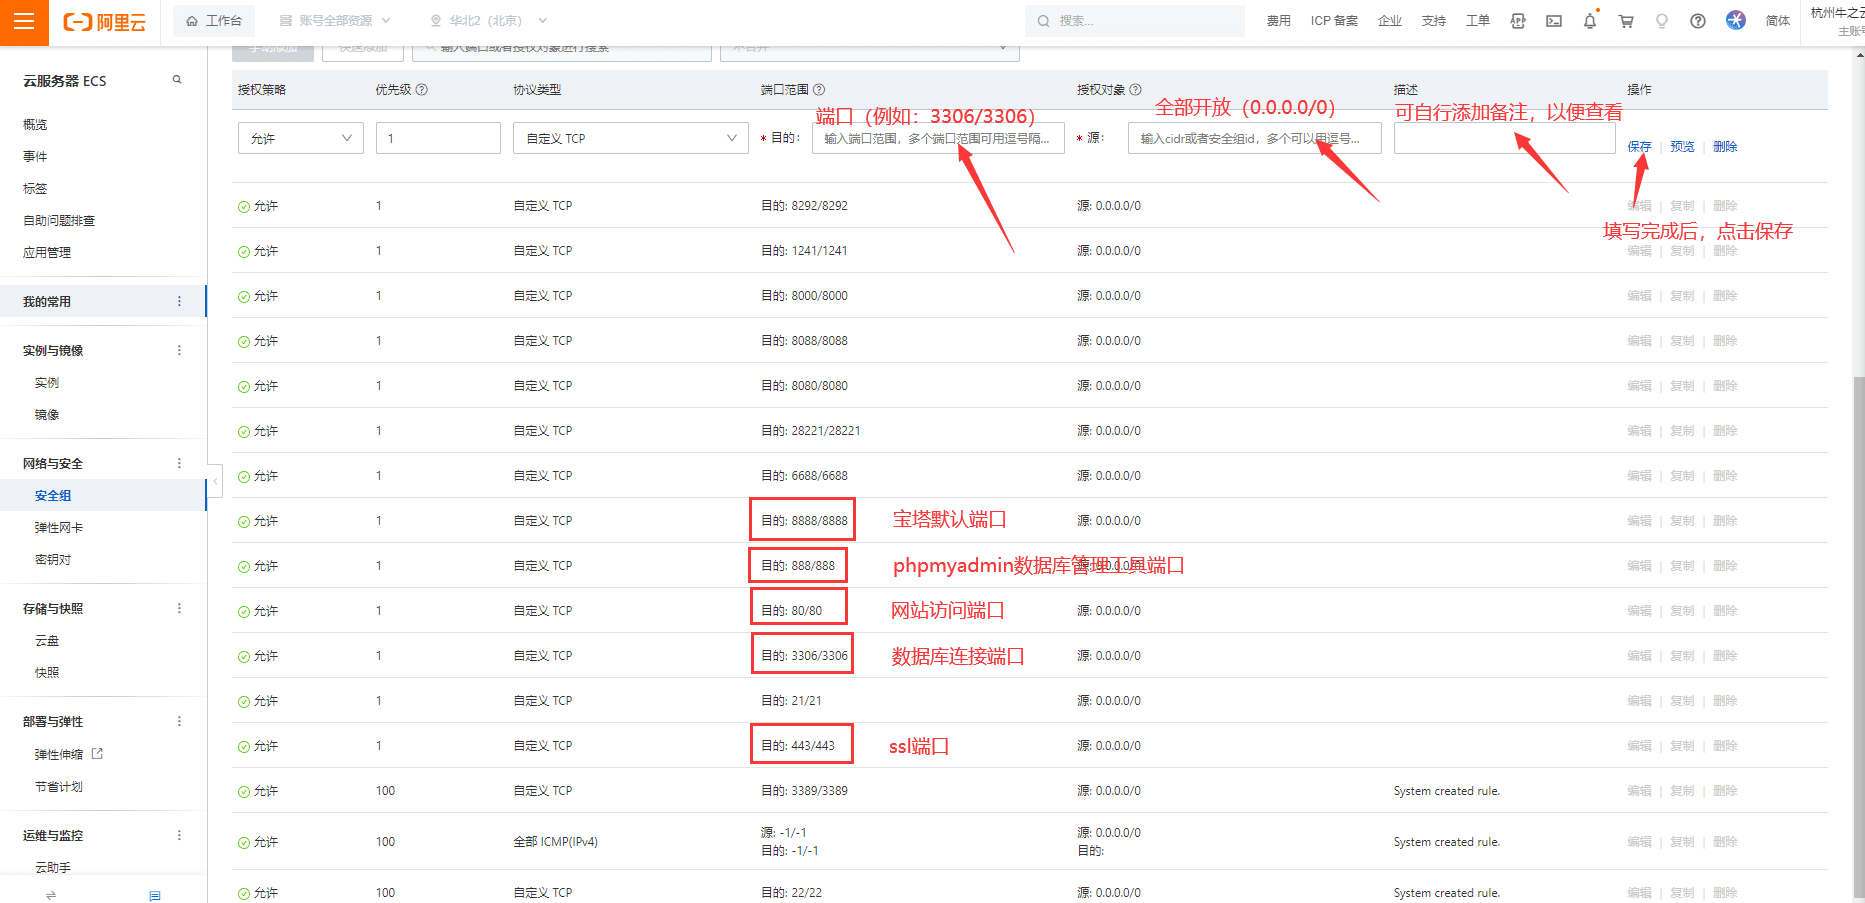Expand the 华北2 (北京) region selector

point(488,21)
